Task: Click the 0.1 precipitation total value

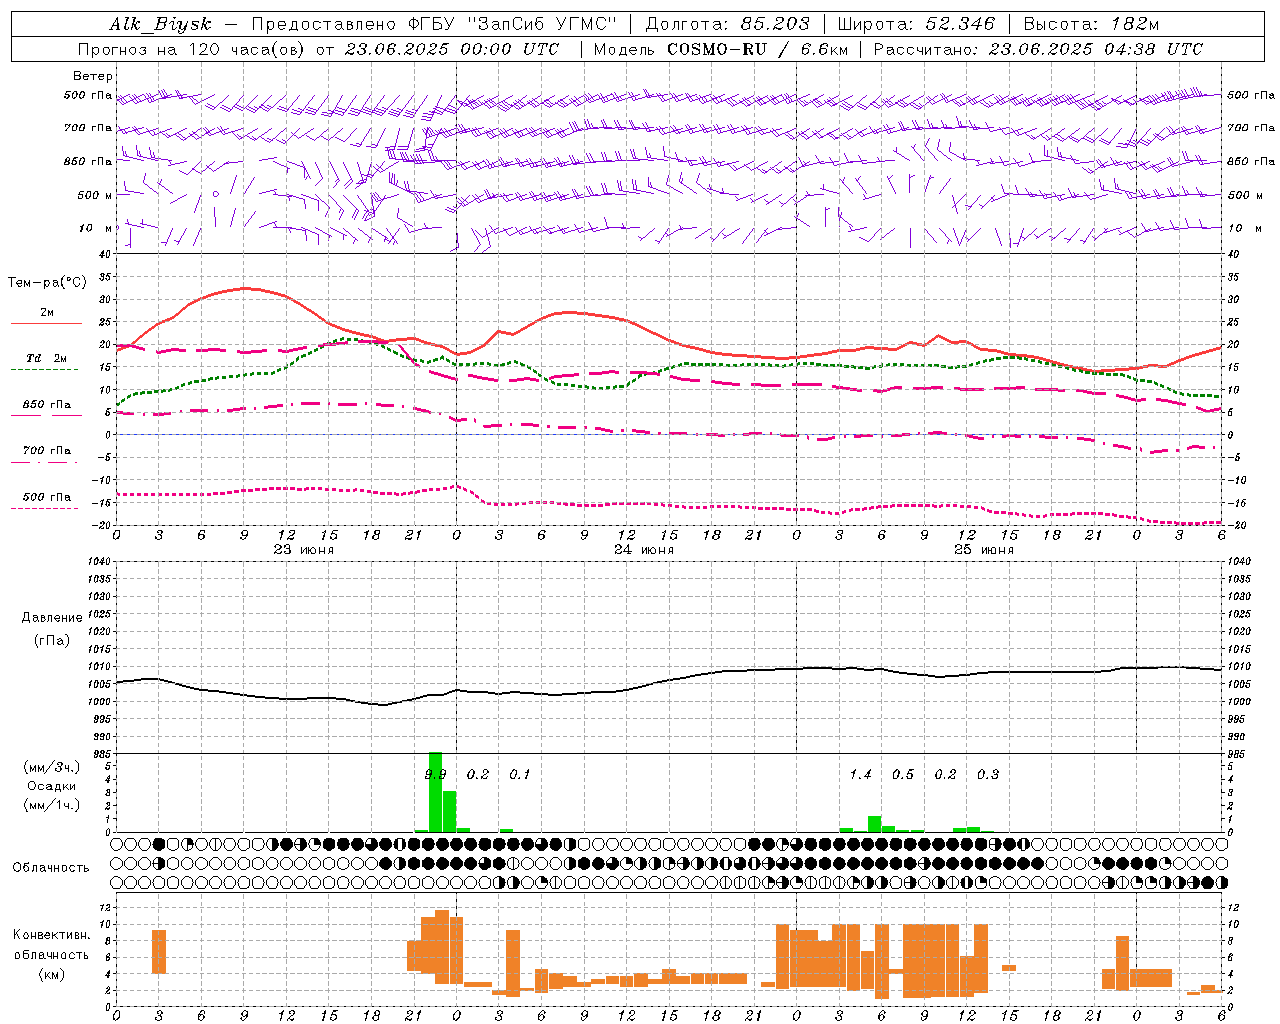Action: coord(519,774)
